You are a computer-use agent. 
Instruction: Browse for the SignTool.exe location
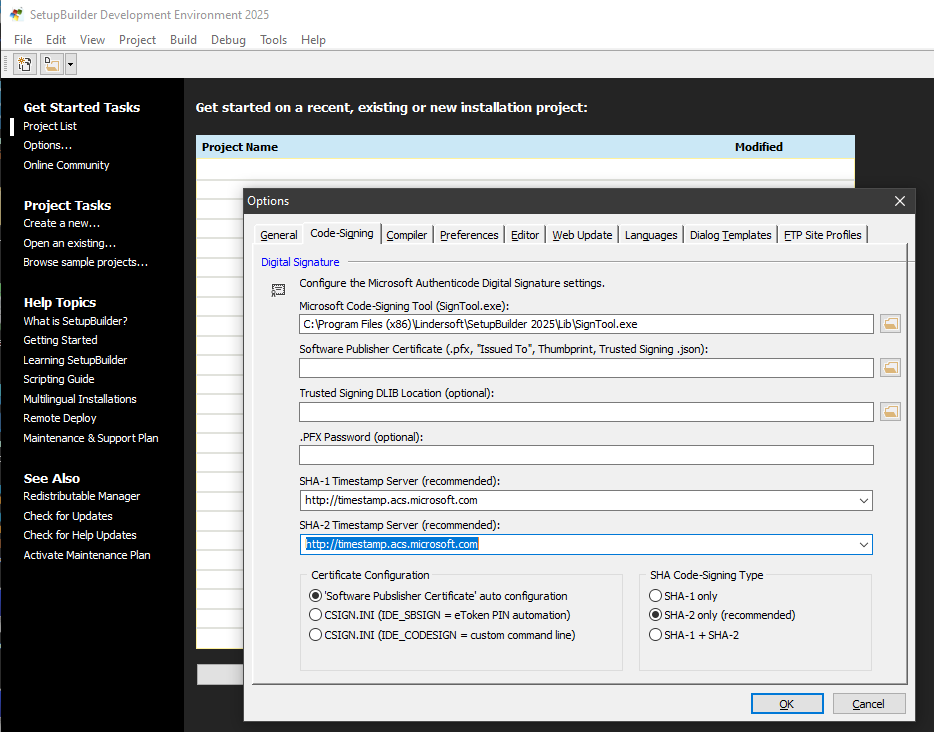point(890,324)
